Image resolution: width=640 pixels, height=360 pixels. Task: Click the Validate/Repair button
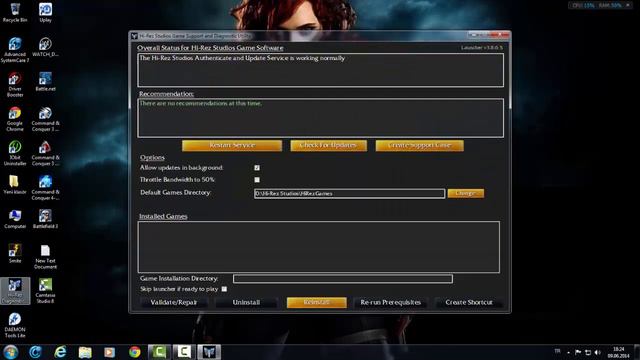pos(173,302)
